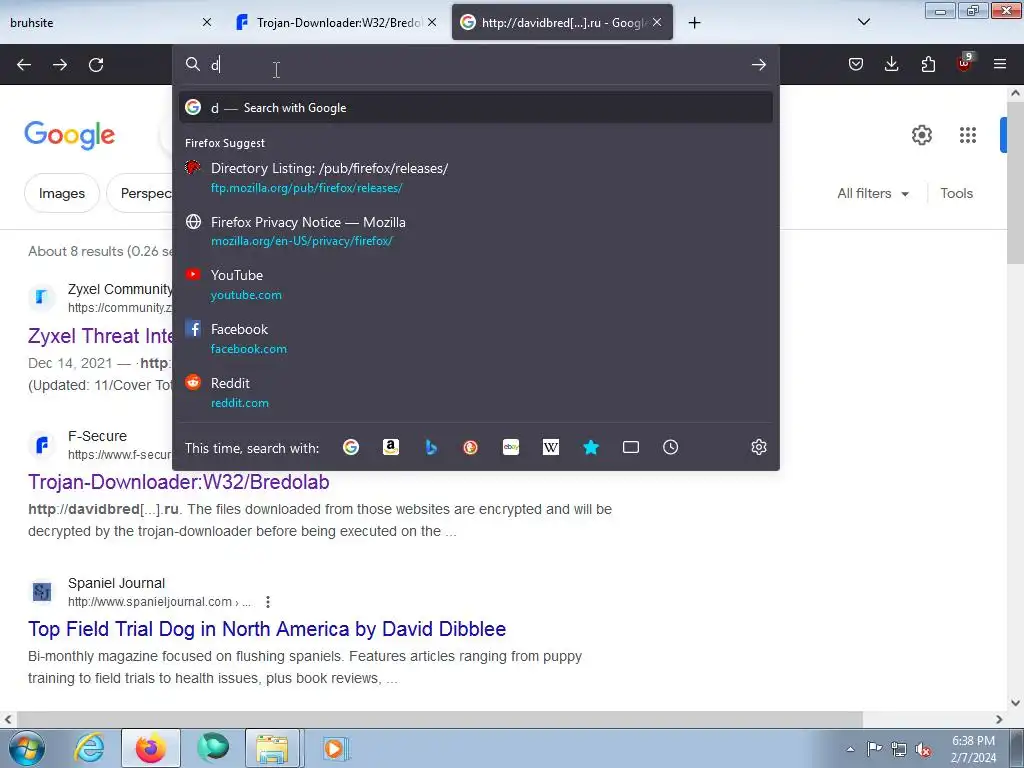
Task: Click the horizontal scrollbar right arrow
Action: tap(999, 719)
